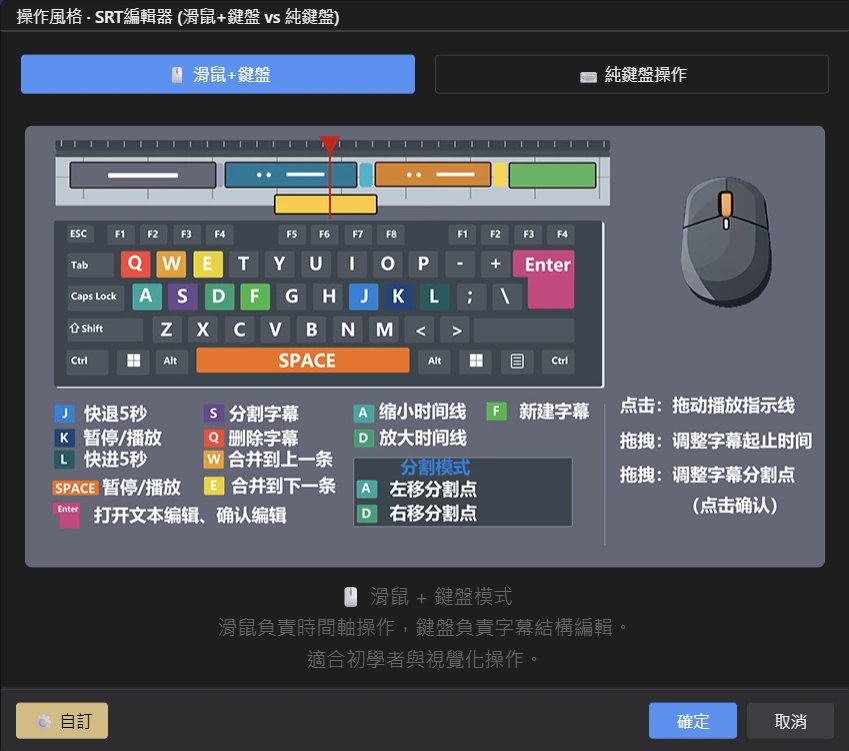The width and height of the screenshot is (849, 751).
Task: Click the red Q key on keyboard illustration
Action: (135, 264)
